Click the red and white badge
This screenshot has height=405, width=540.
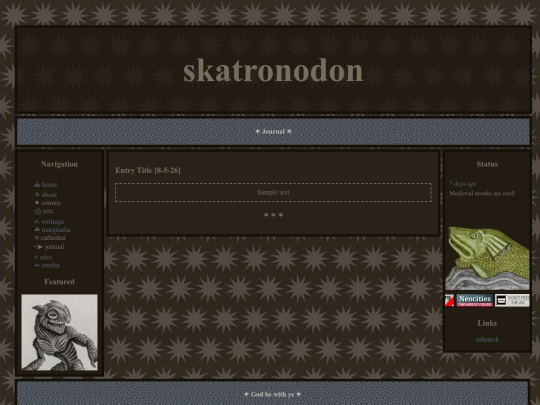[x=449, y=300]
